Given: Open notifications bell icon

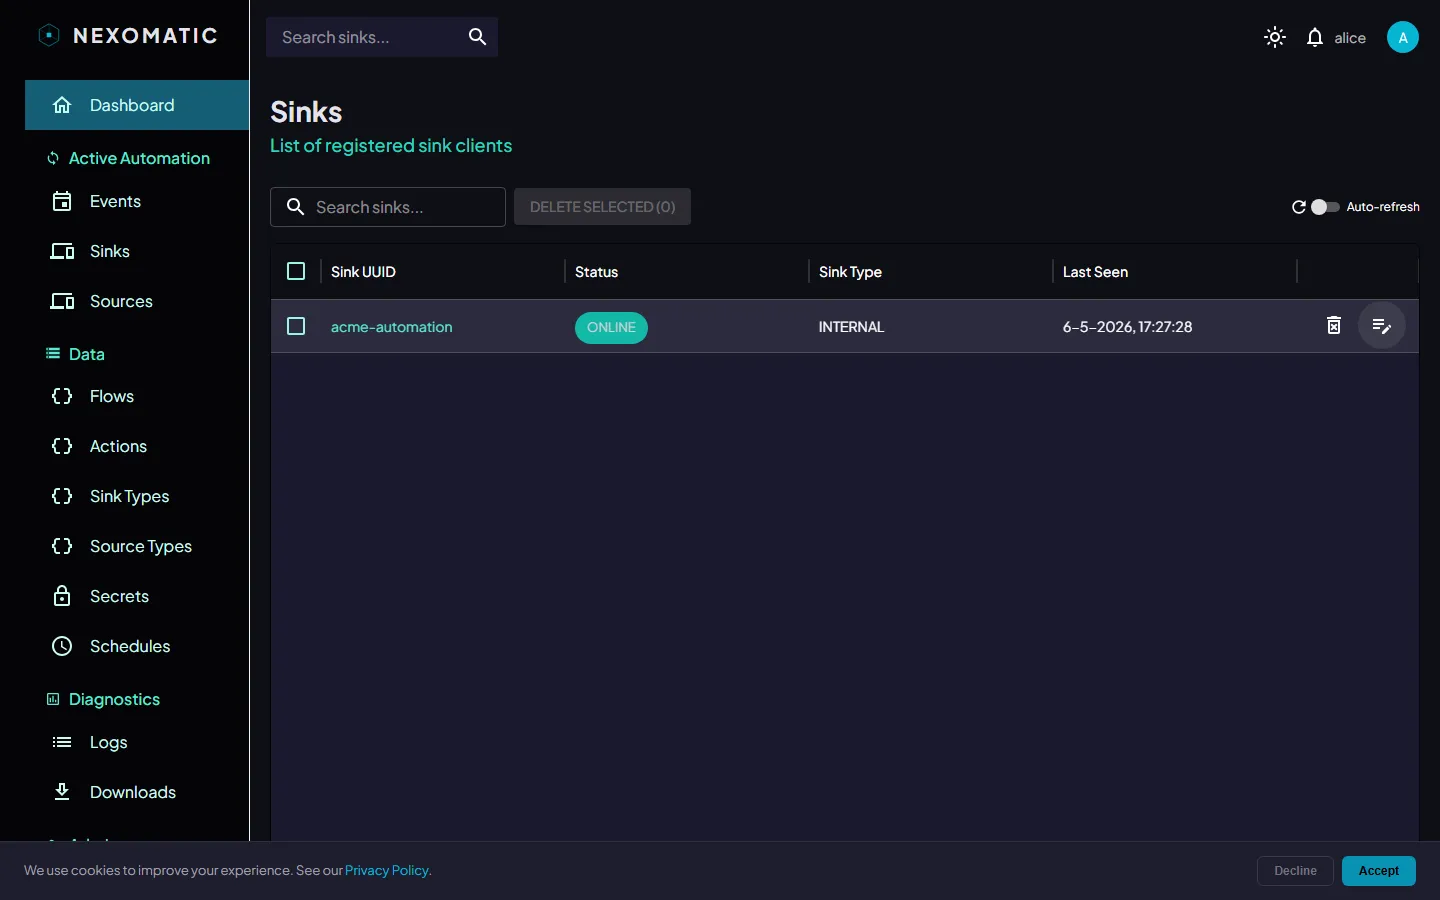Looking at the screenshot, I should click(x=1315, y=38).
